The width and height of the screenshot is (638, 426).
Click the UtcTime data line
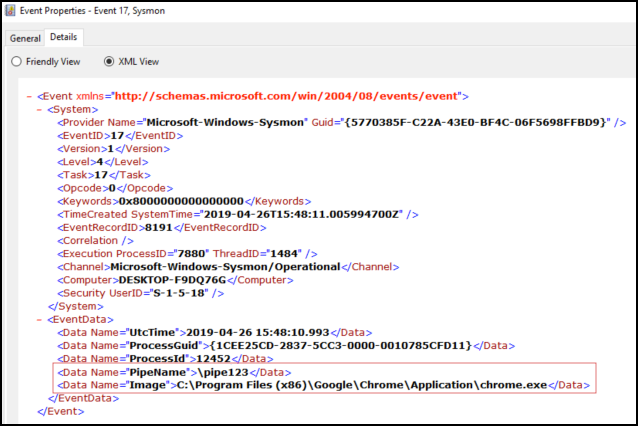point(214,332)
